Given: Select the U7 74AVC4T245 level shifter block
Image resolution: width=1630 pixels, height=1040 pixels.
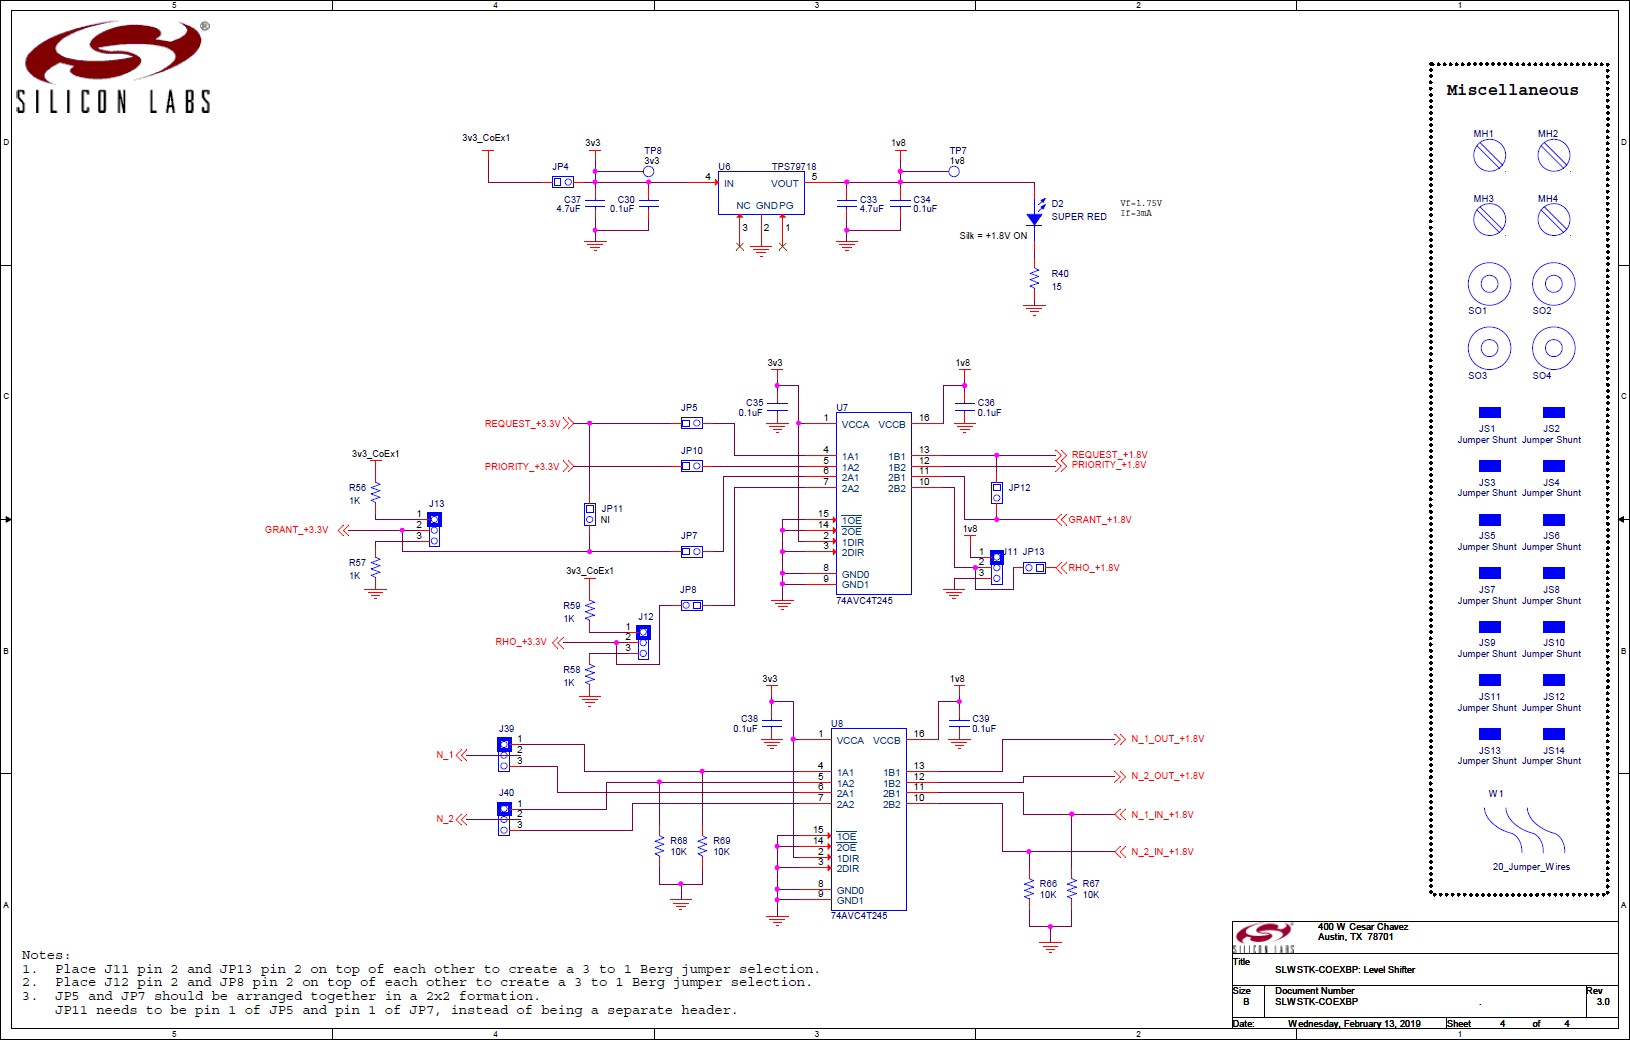Looking at the screenshot, I should [873, 504].
